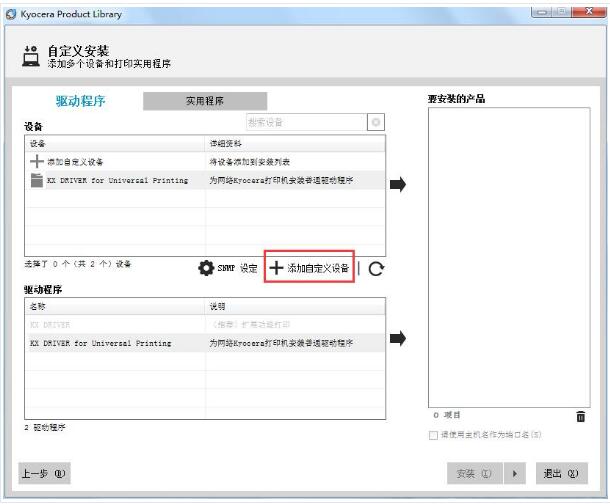
Task: Delete items with the trash can icon
Action: pos(580,416)
